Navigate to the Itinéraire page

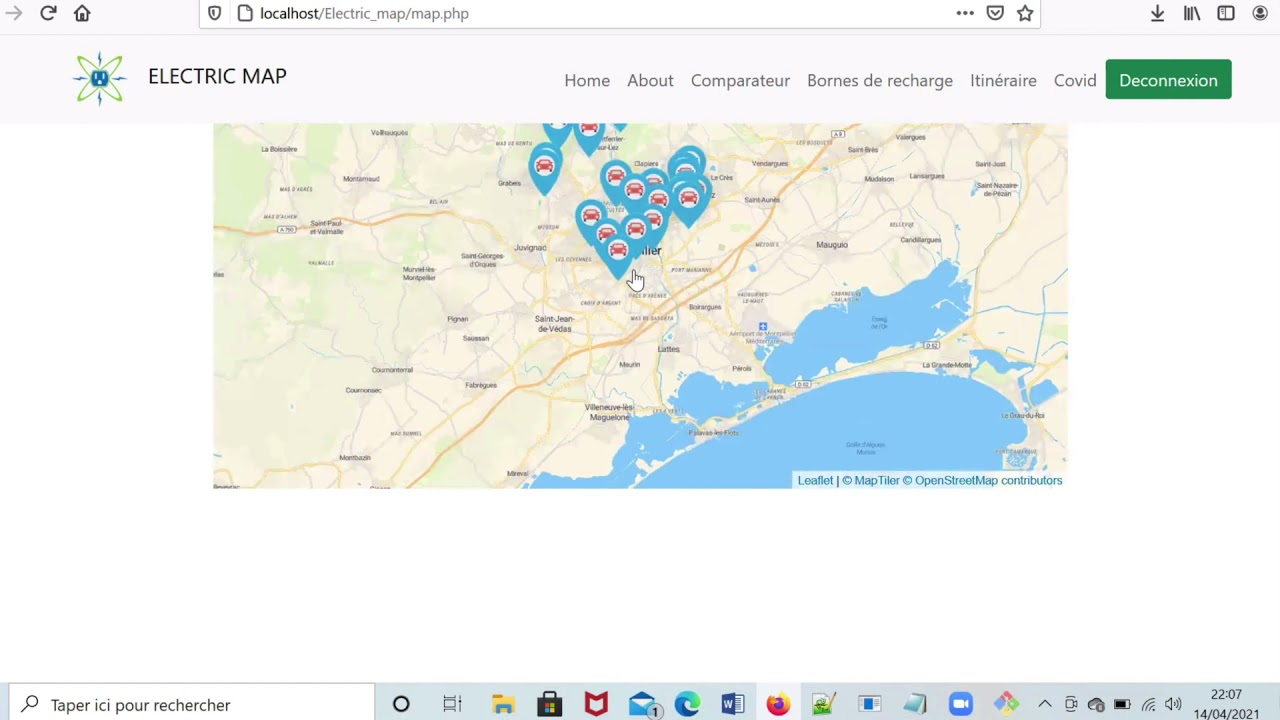[x=1003, y=80]
